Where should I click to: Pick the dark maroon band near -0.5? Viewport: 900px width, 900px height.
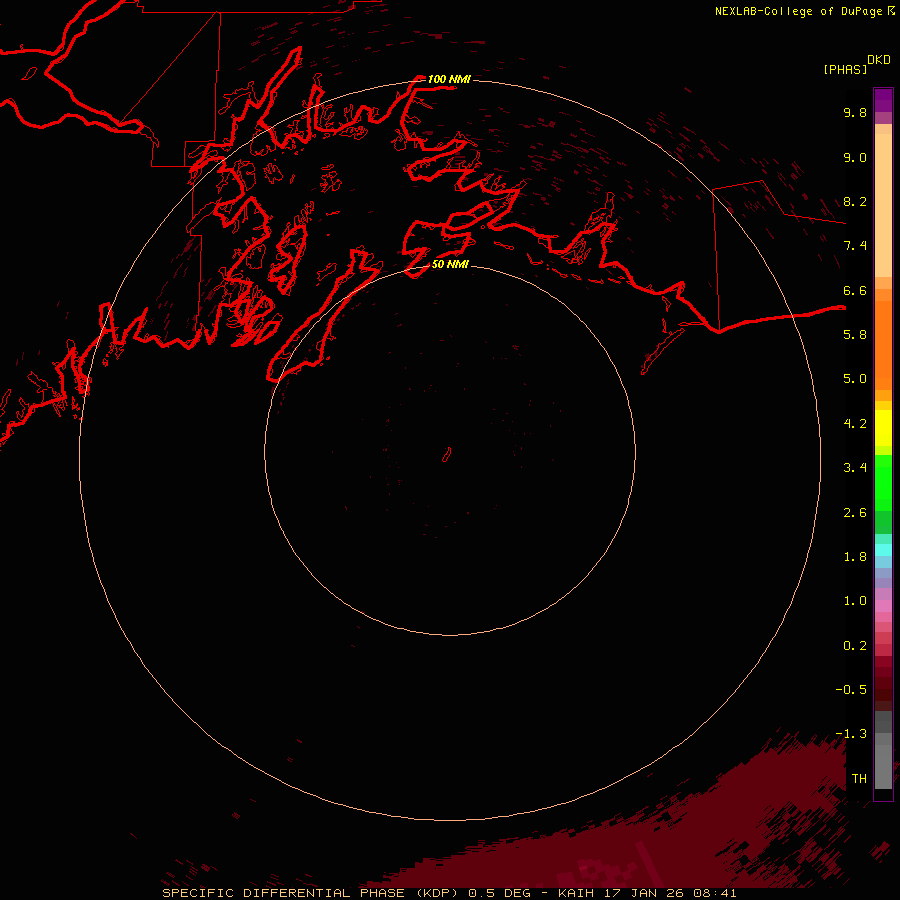(883, 689)
